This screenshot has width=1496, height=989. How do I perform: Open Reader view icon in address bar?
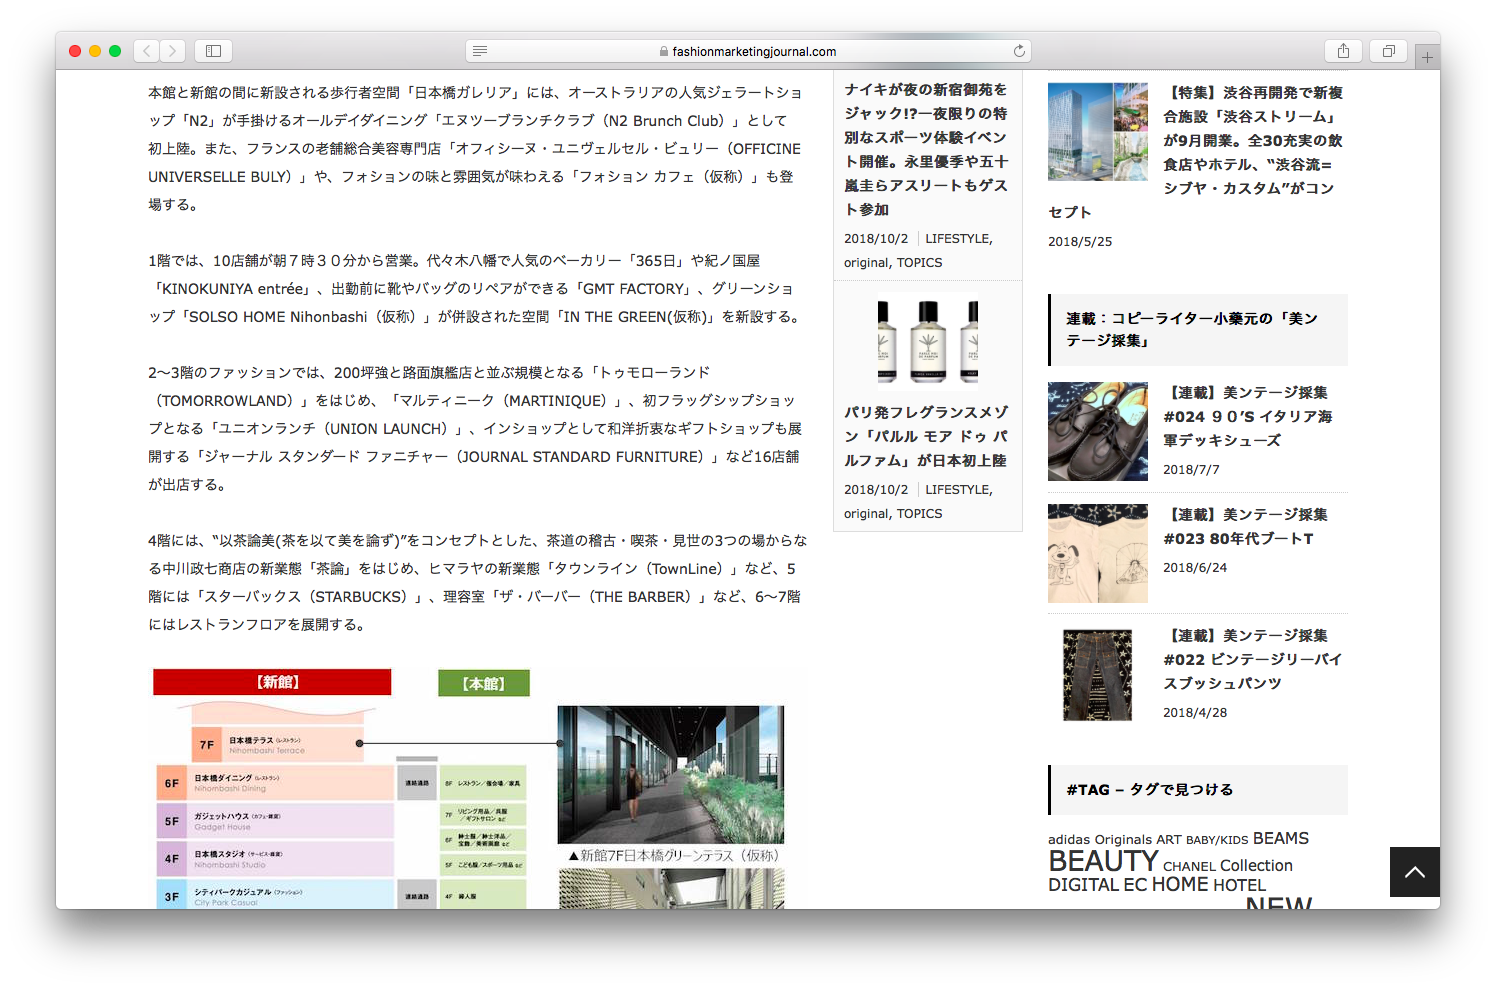click(480, 51)
